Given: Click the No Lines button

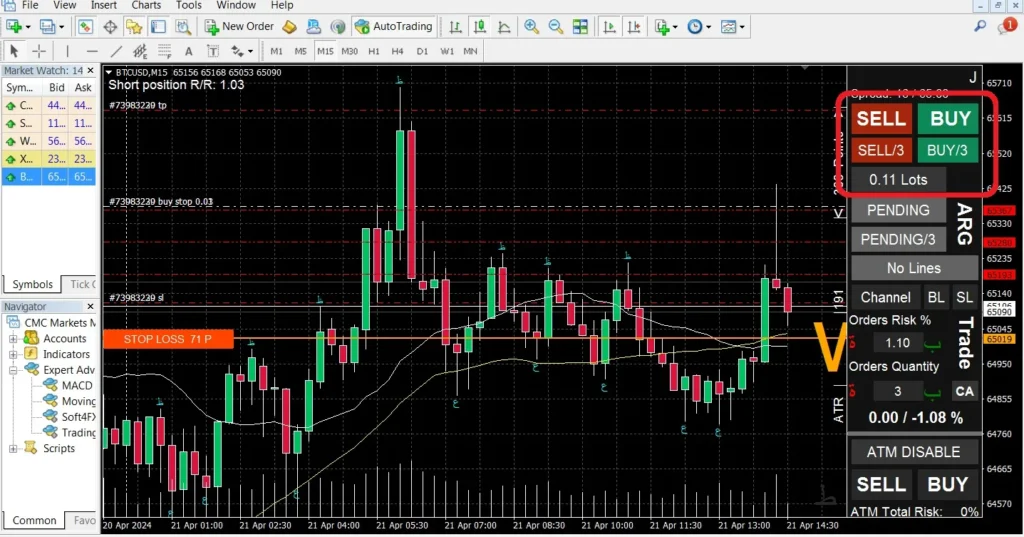Looking at the screenshot, I should (914, 268).
